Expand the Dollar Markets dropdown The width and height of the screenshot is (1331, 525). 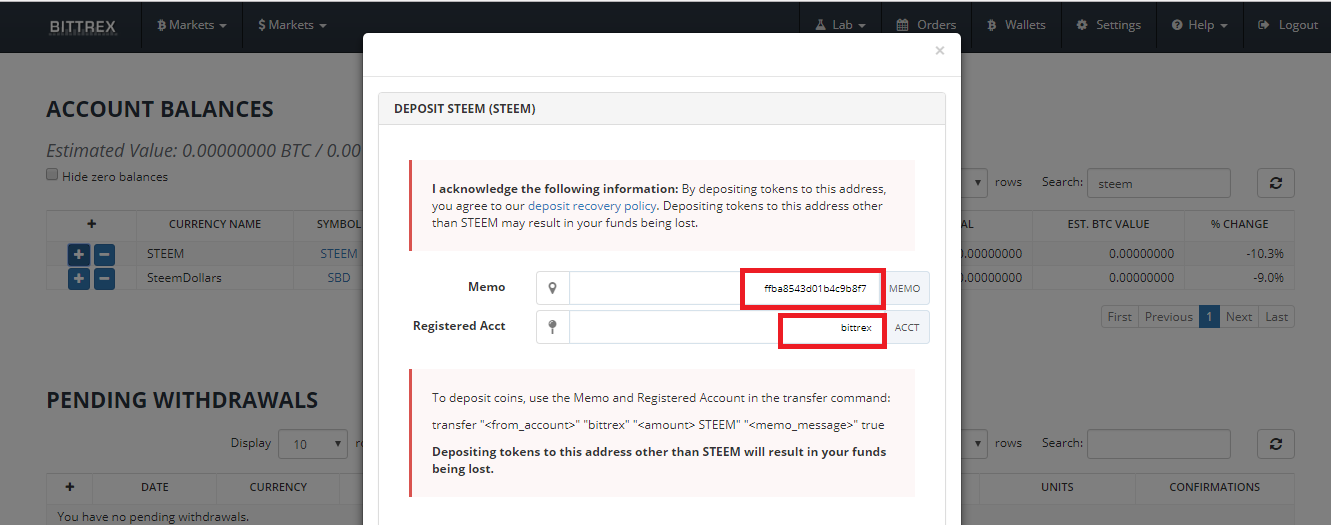292,25
